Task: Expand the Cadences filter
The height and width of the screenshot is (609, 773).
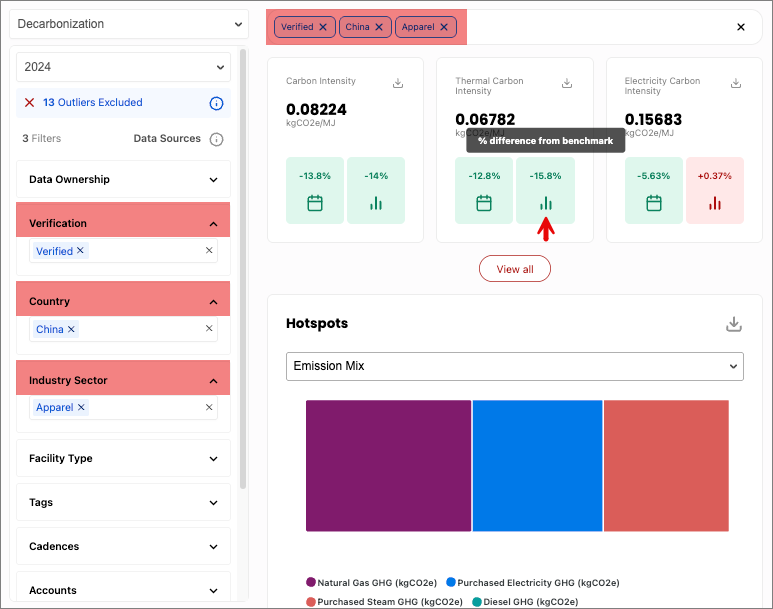Action: [x=123, y=546]
